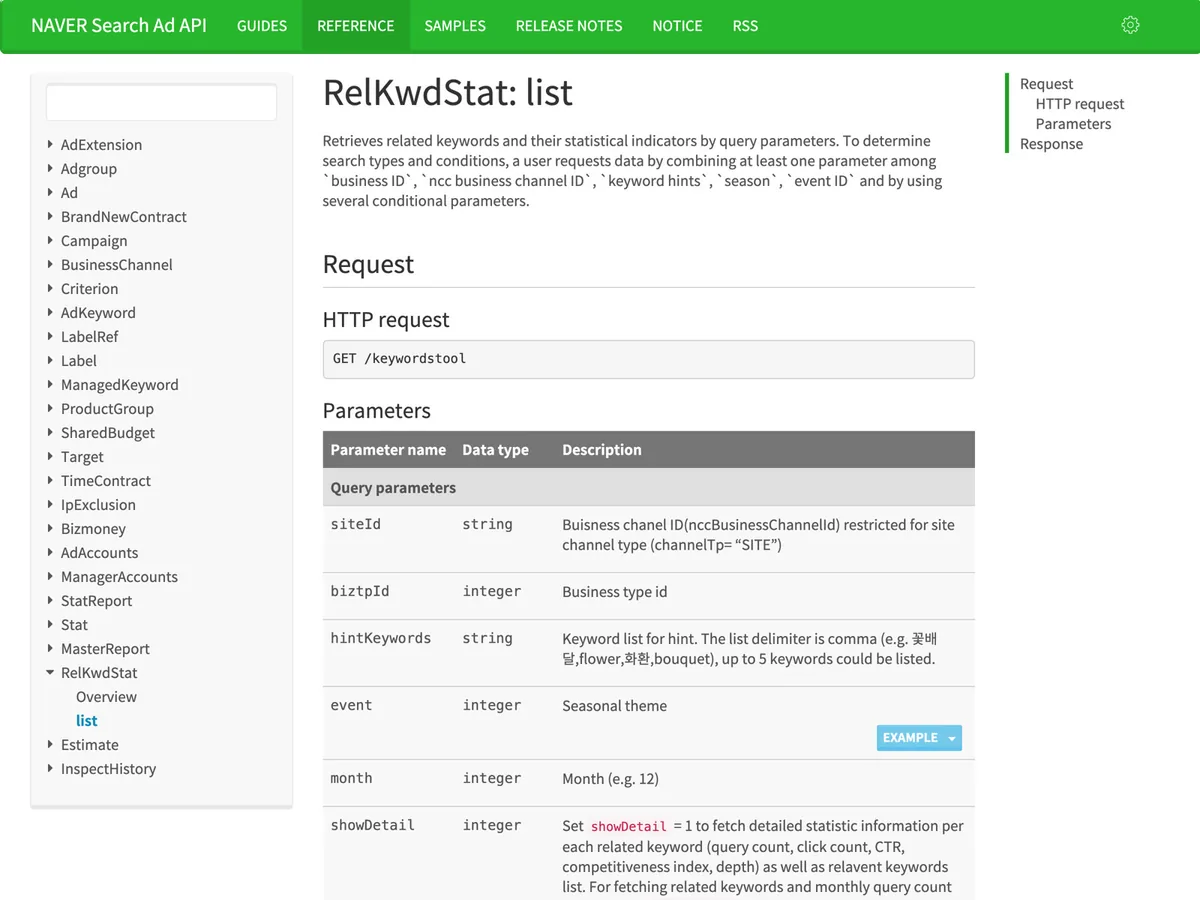
Task: Jump to Request in page outline
Action: point(1046,84)
